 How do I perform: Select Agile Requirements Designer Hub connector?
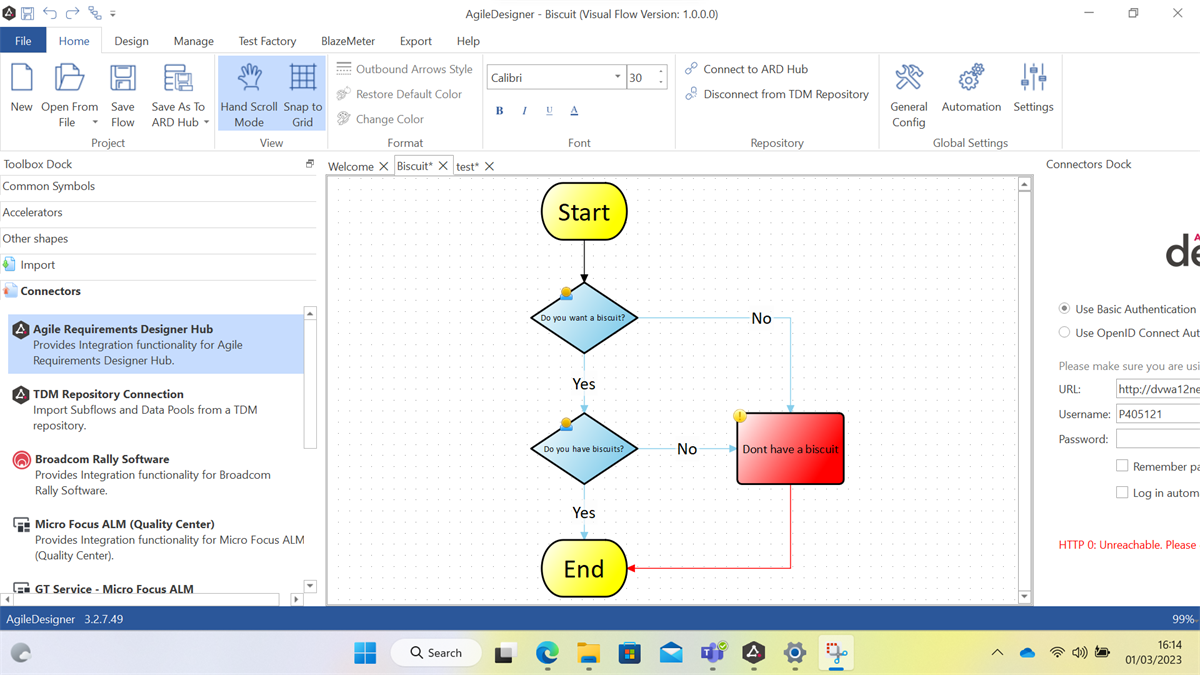[156, 345]
